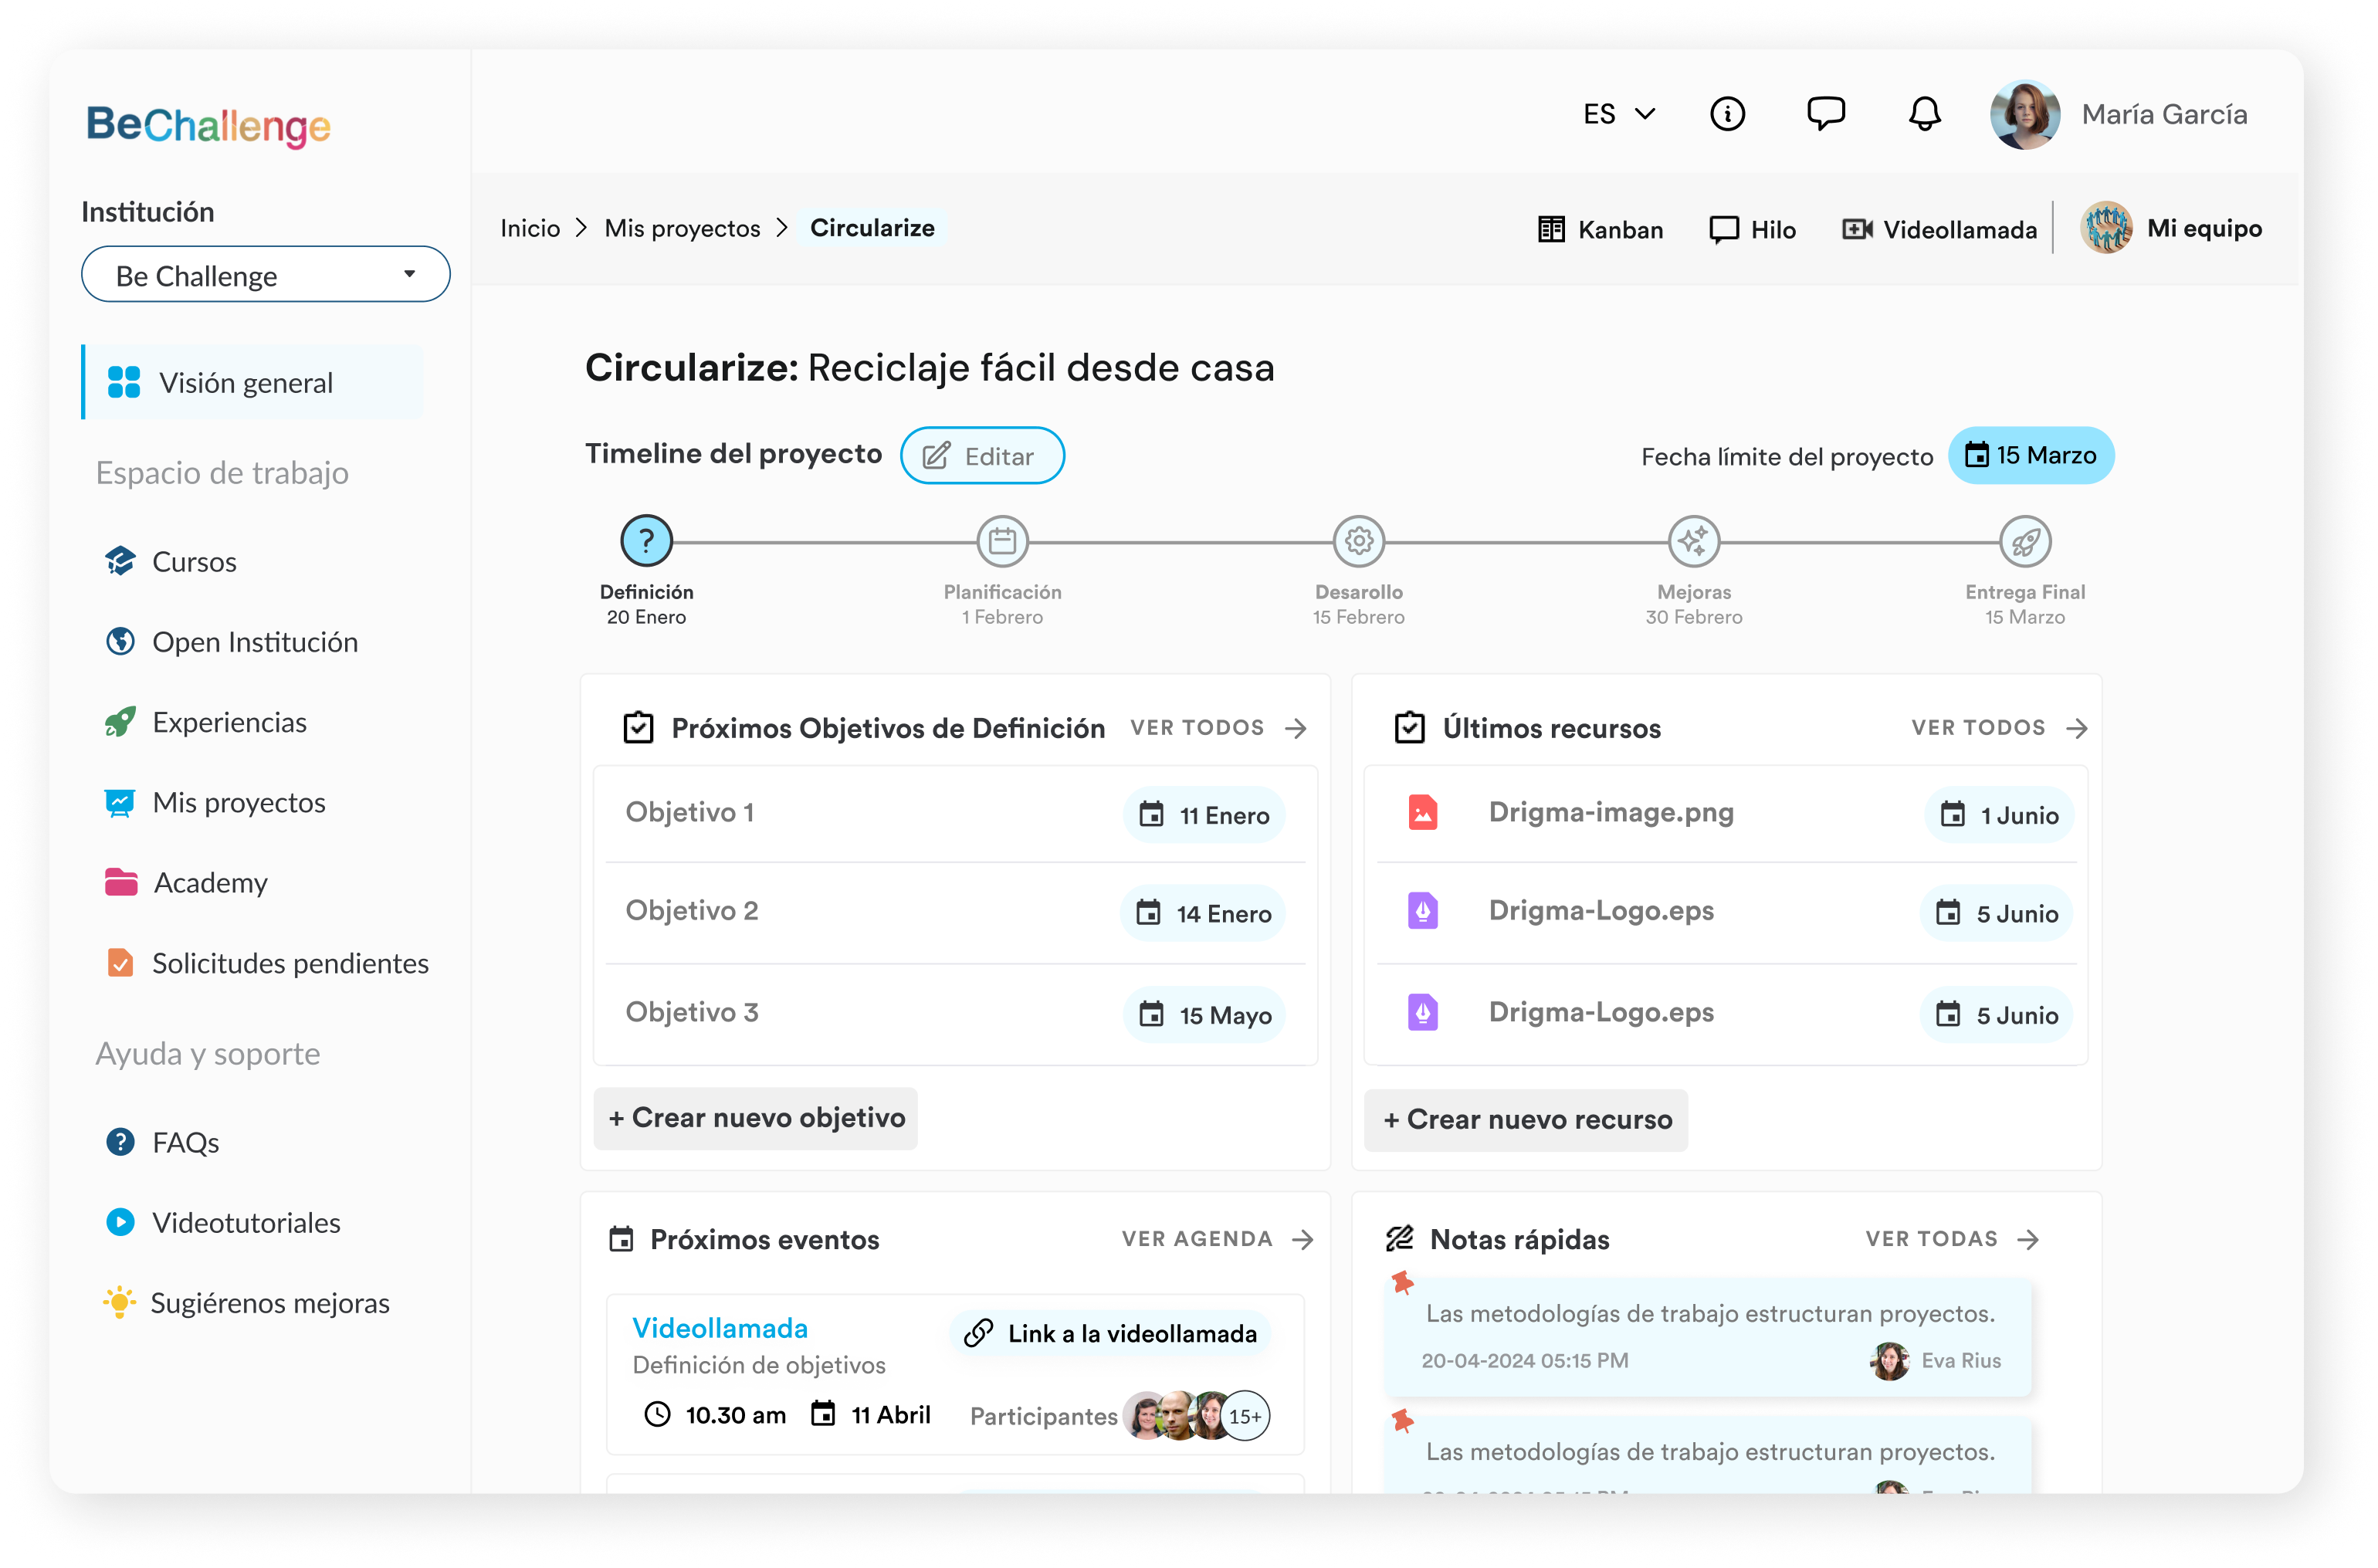Click the Drigma-image.png file icon
Viewport: 2378px width, 1568px height.
[1422, 813]
